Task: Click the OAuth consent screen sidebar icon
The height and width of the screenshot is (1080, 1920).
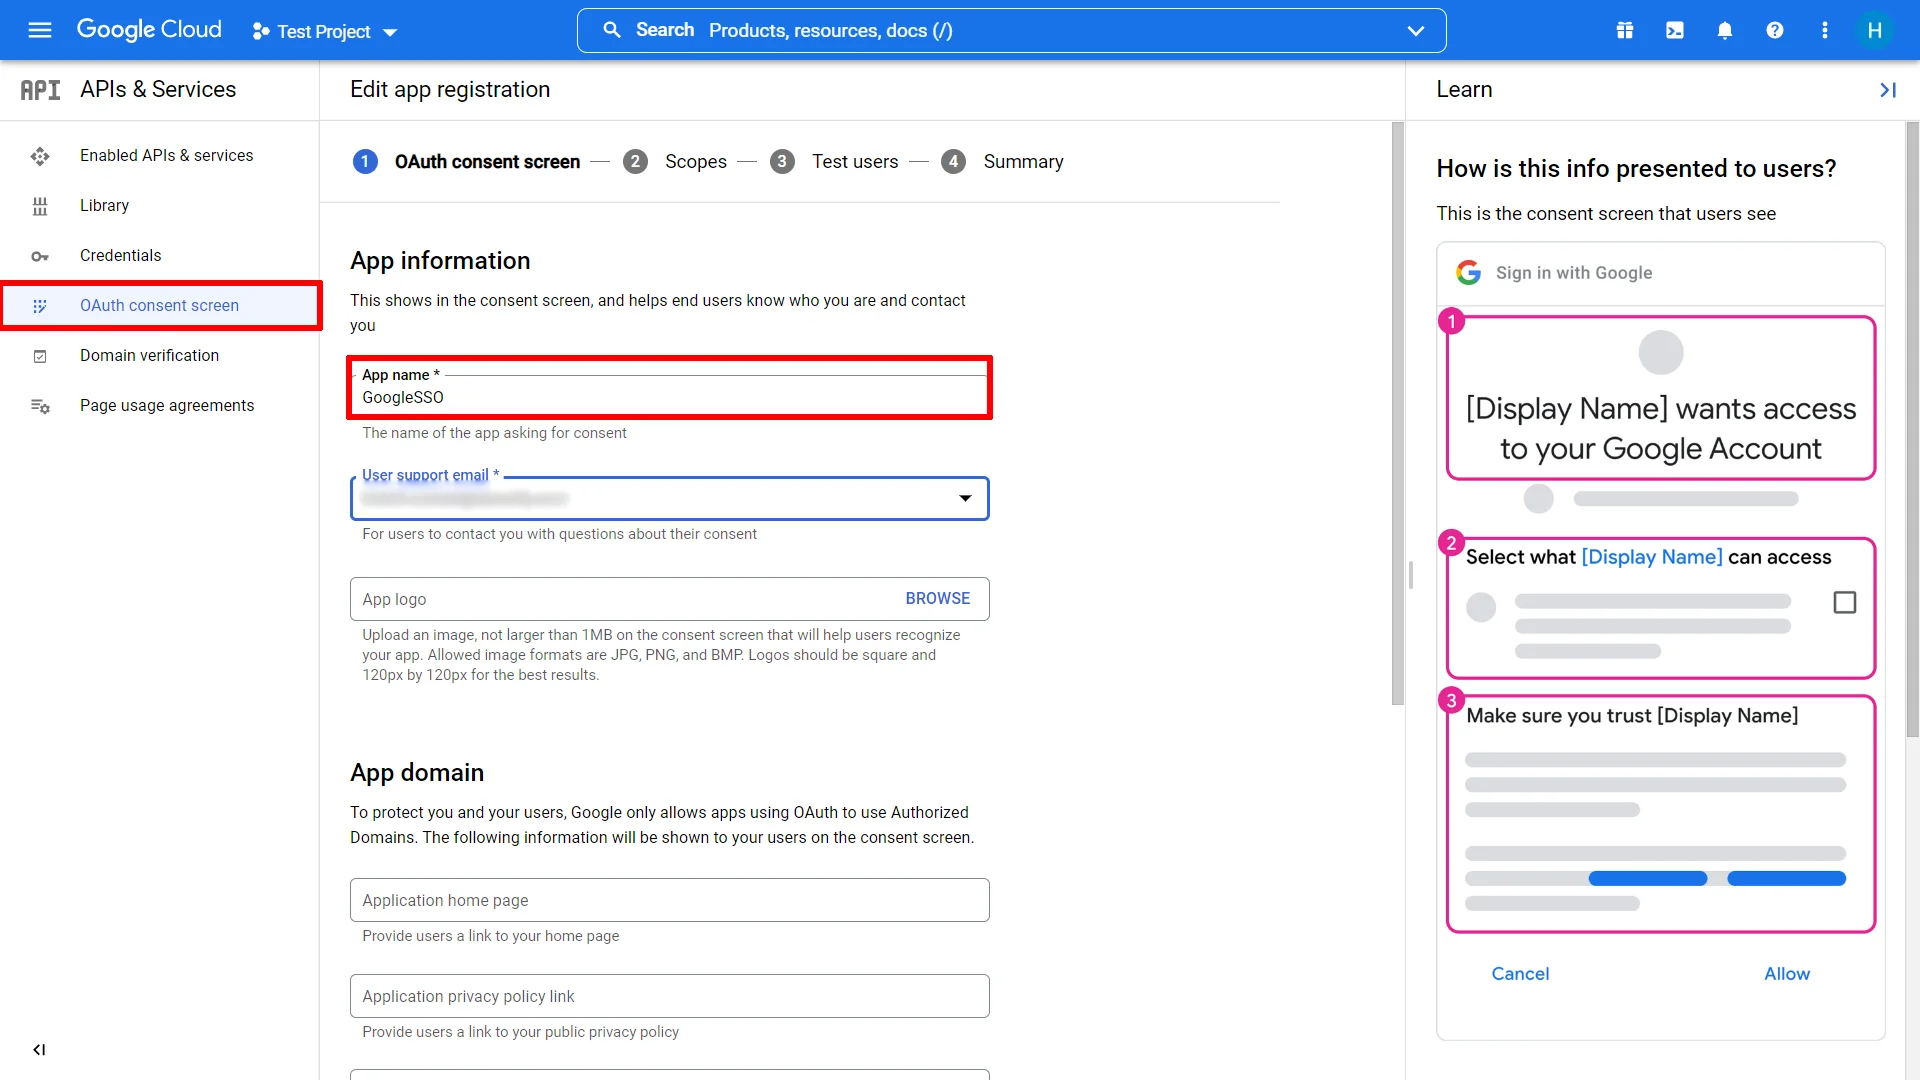Action: click(x=40, y=306)
